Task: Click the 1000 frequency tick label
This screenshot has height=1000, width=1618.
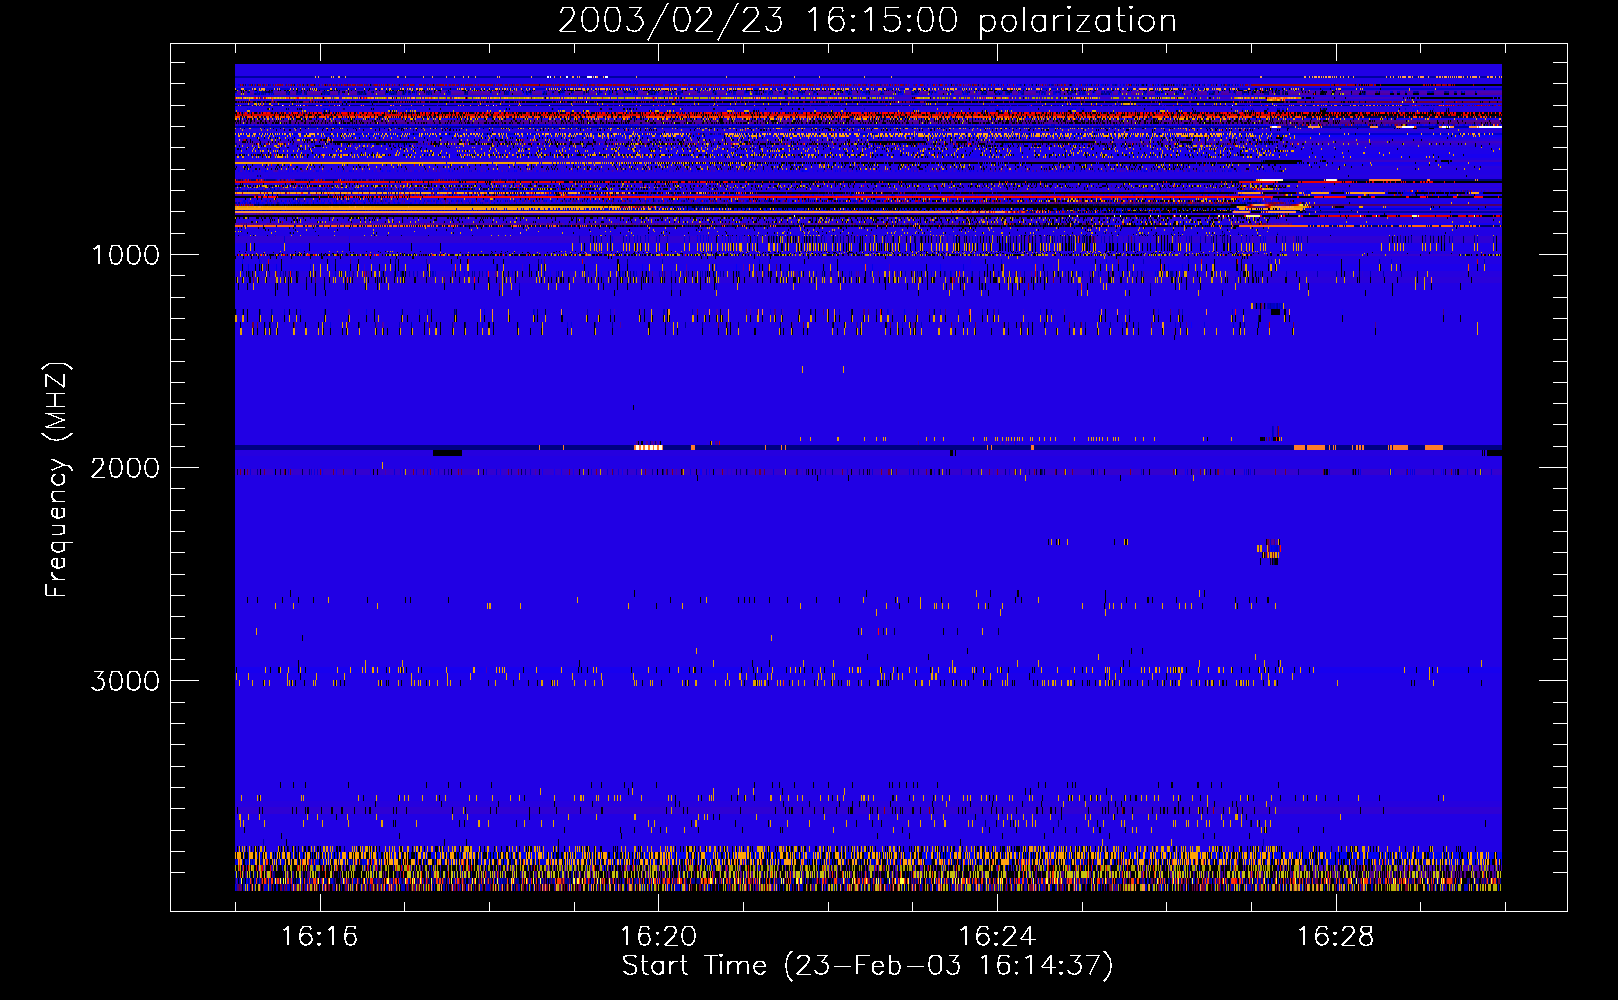Action: tap(125, 254)
